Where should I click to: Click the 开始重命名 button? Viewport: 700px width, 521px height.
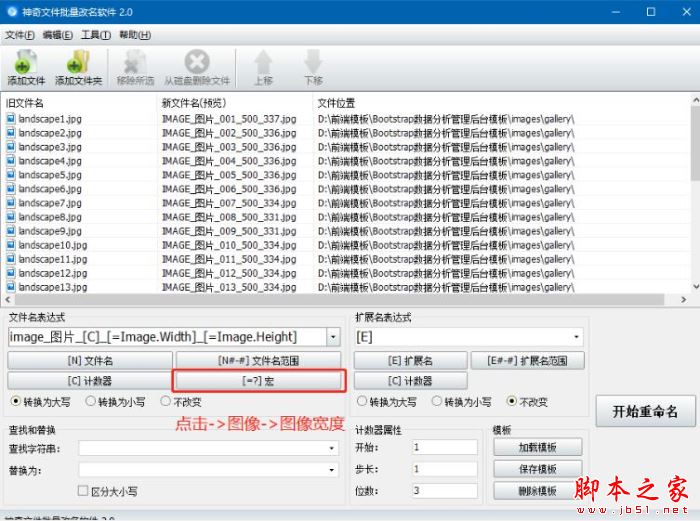click(645, 411)
